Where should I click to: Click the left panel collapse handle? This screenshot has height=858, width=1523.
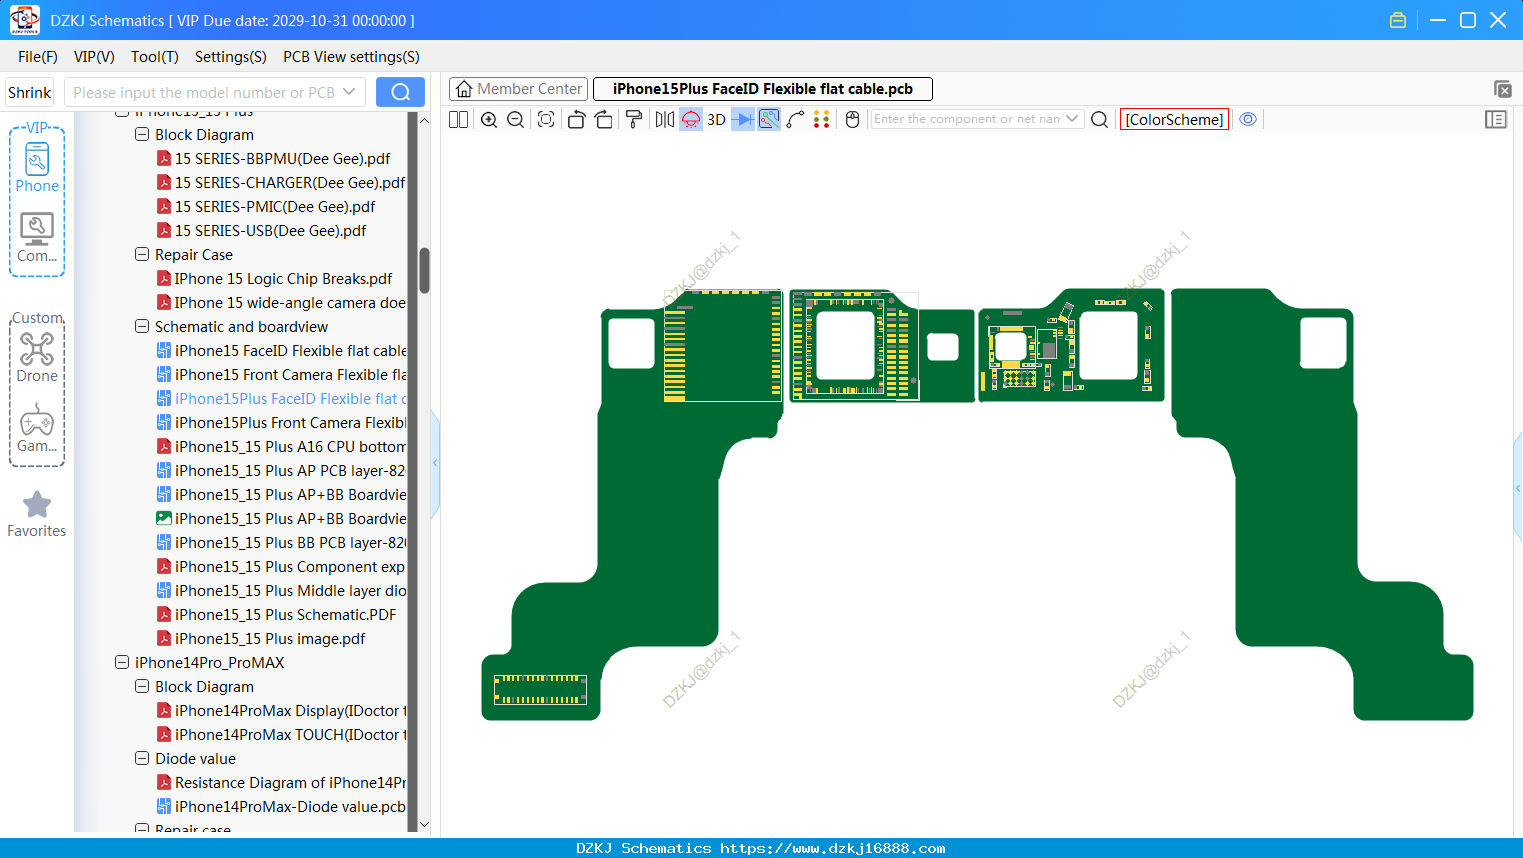pos(435,462)
